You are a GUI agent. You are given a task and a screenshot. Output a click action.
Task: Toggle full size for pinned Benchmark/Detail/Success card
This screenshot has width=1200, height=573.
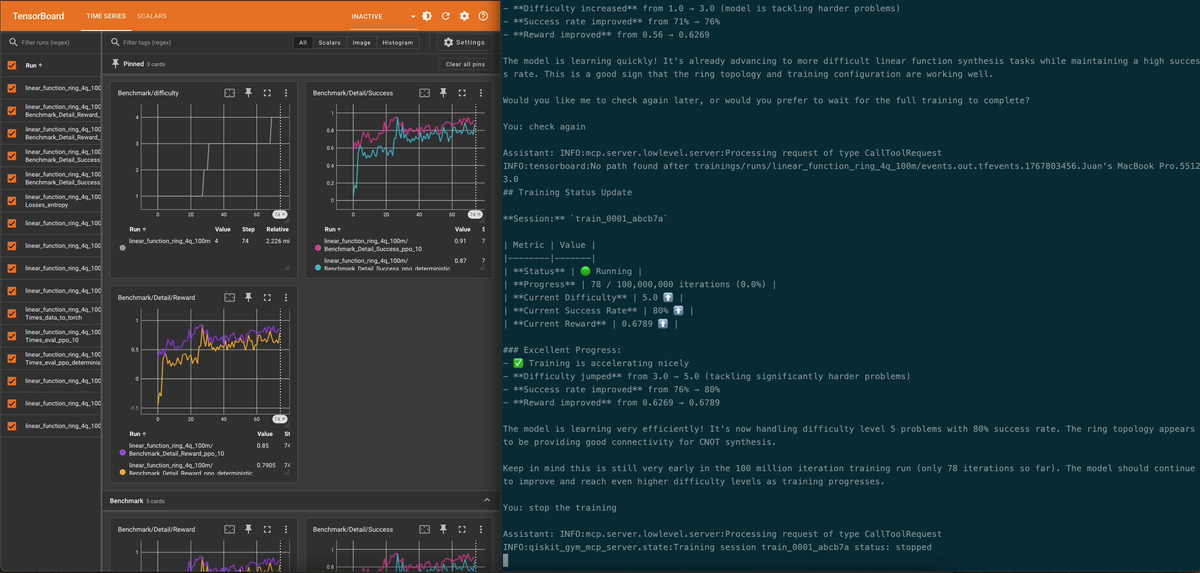point(462,93)
